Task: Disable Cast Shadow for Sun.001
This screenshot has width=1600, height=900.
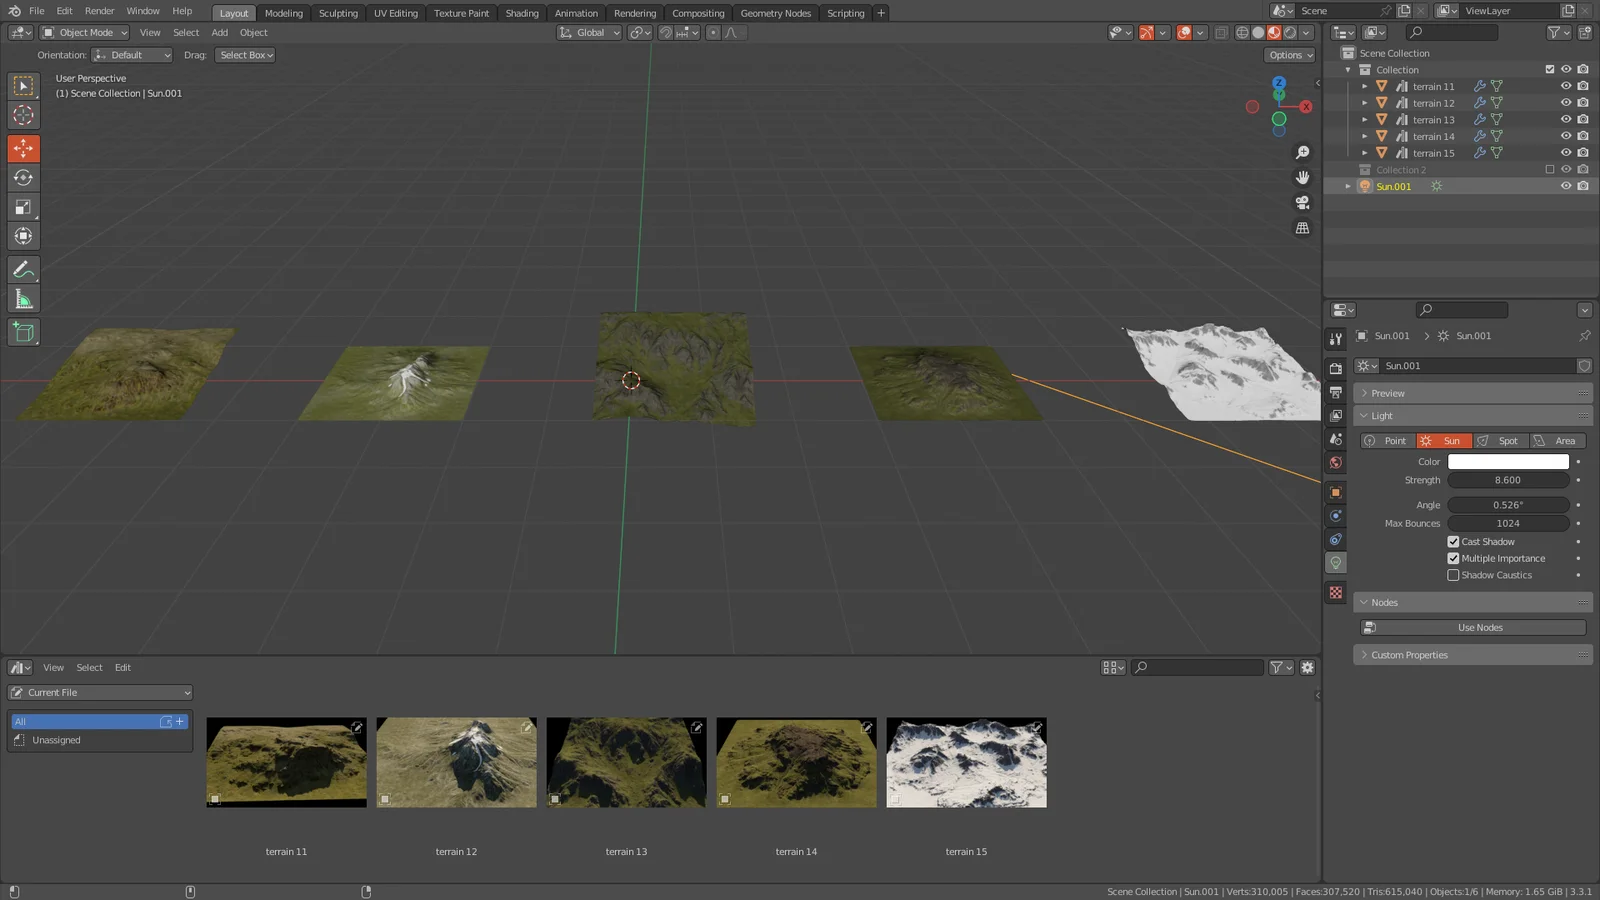Action: point(1454,541)
